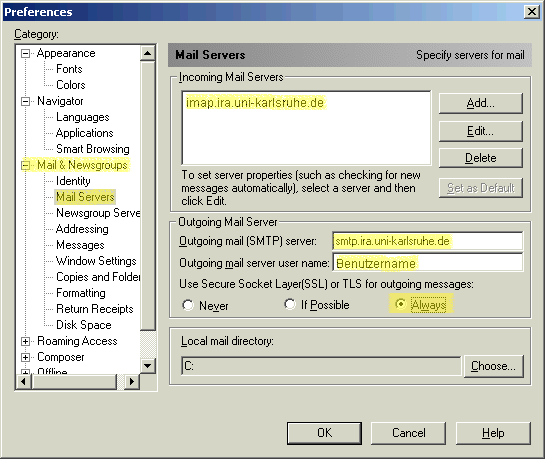Image resolution: width=545 pixels, height=459 pixels.
Task: Delete the selected incoming mail server
Action: coord(481,158)
